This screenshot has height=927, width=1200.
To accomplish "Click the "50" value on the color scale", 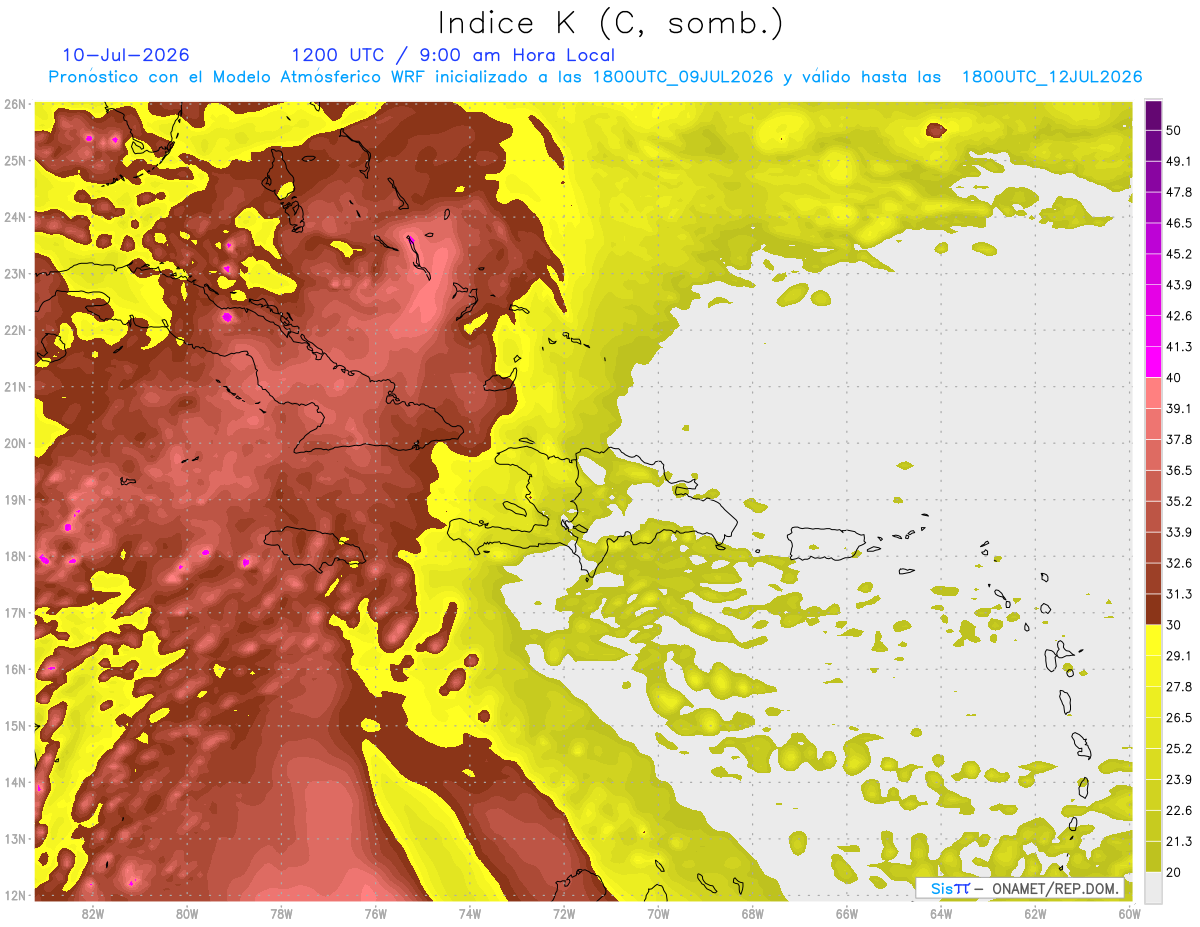I will (x=1173, y=130).
